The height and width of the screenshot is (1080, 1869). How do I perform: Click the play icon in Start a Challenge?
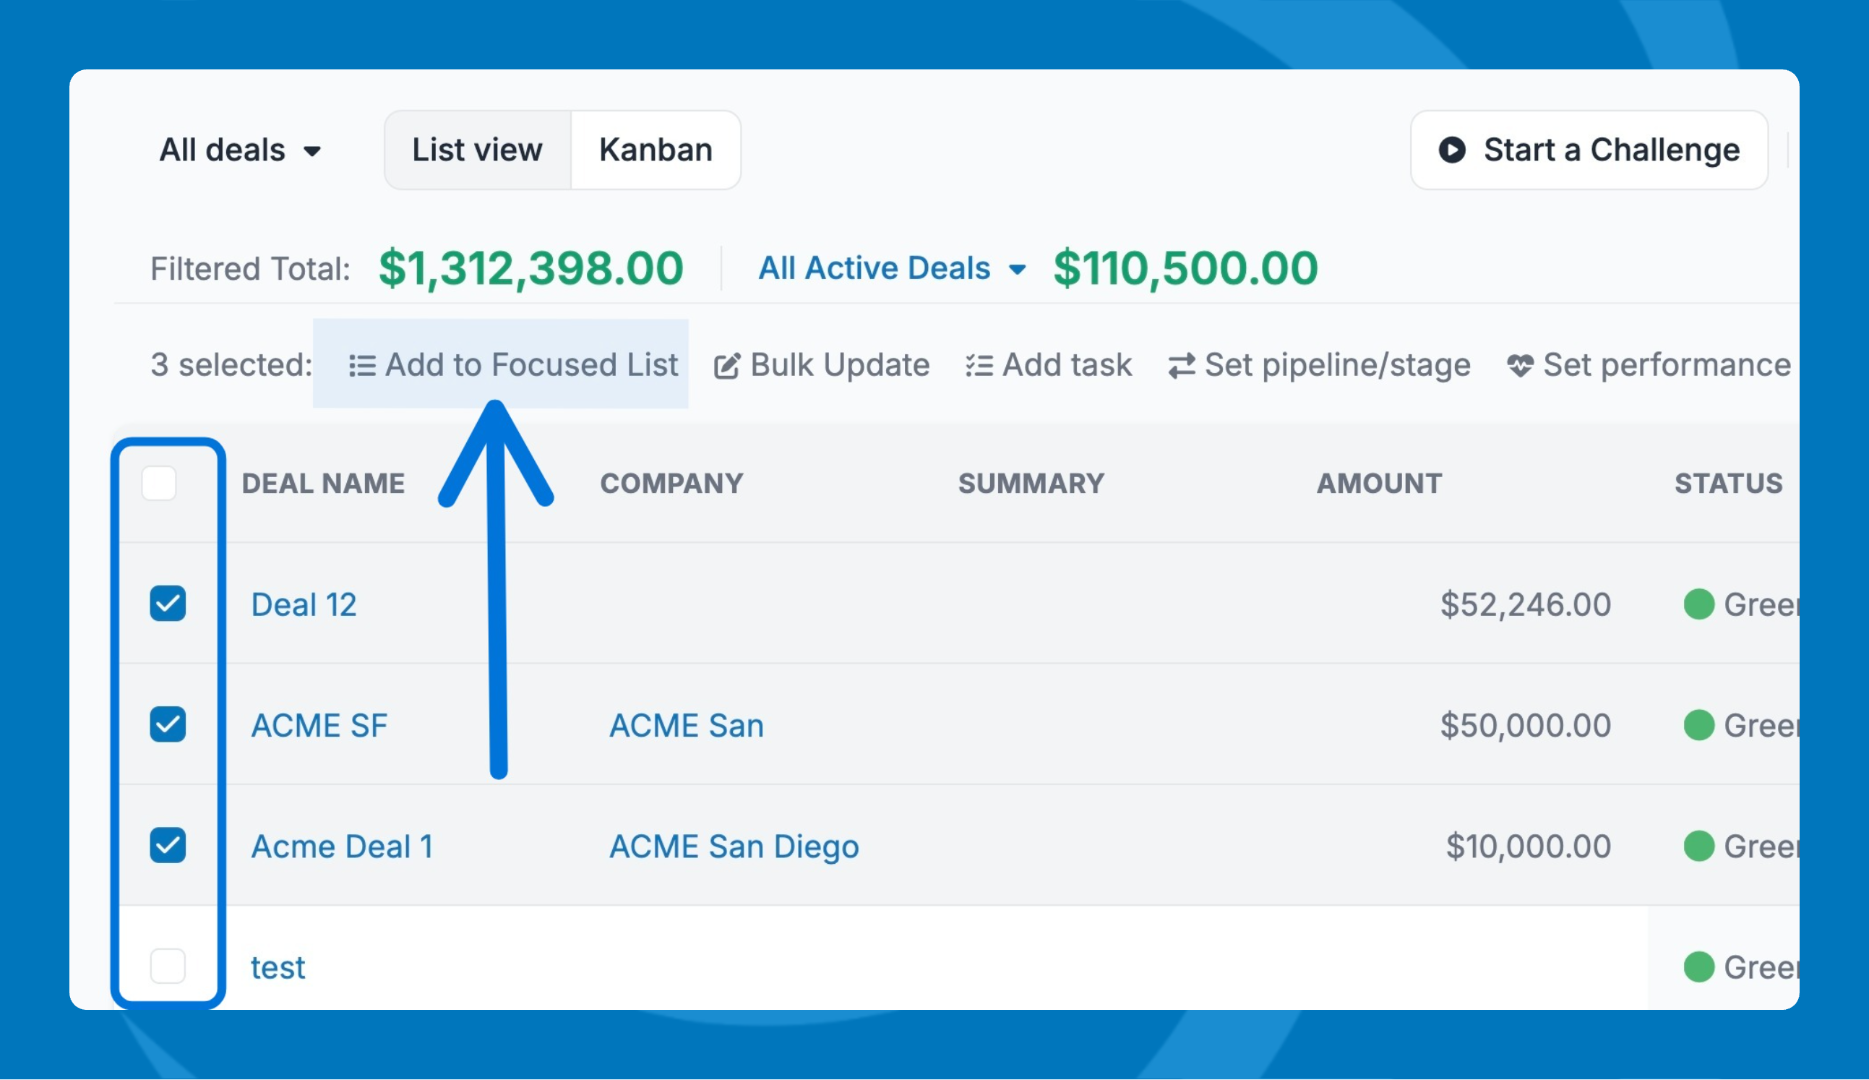click(x=1452, y=150)
